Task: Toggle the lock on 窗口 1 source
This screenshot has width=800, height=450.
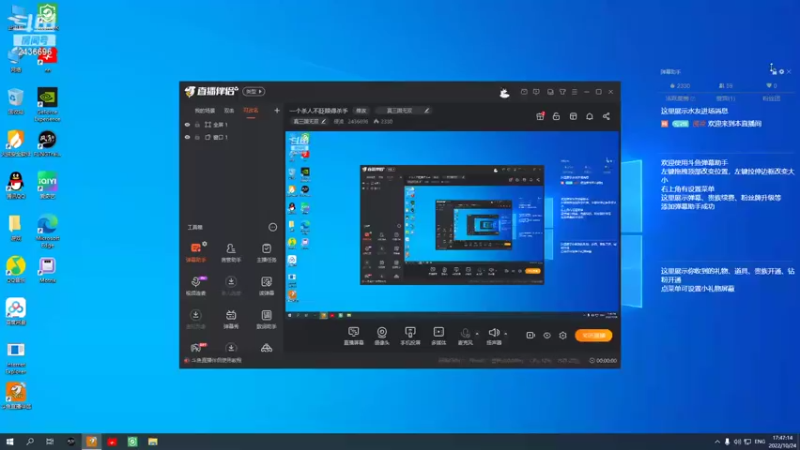Action: tap(197, 137)
